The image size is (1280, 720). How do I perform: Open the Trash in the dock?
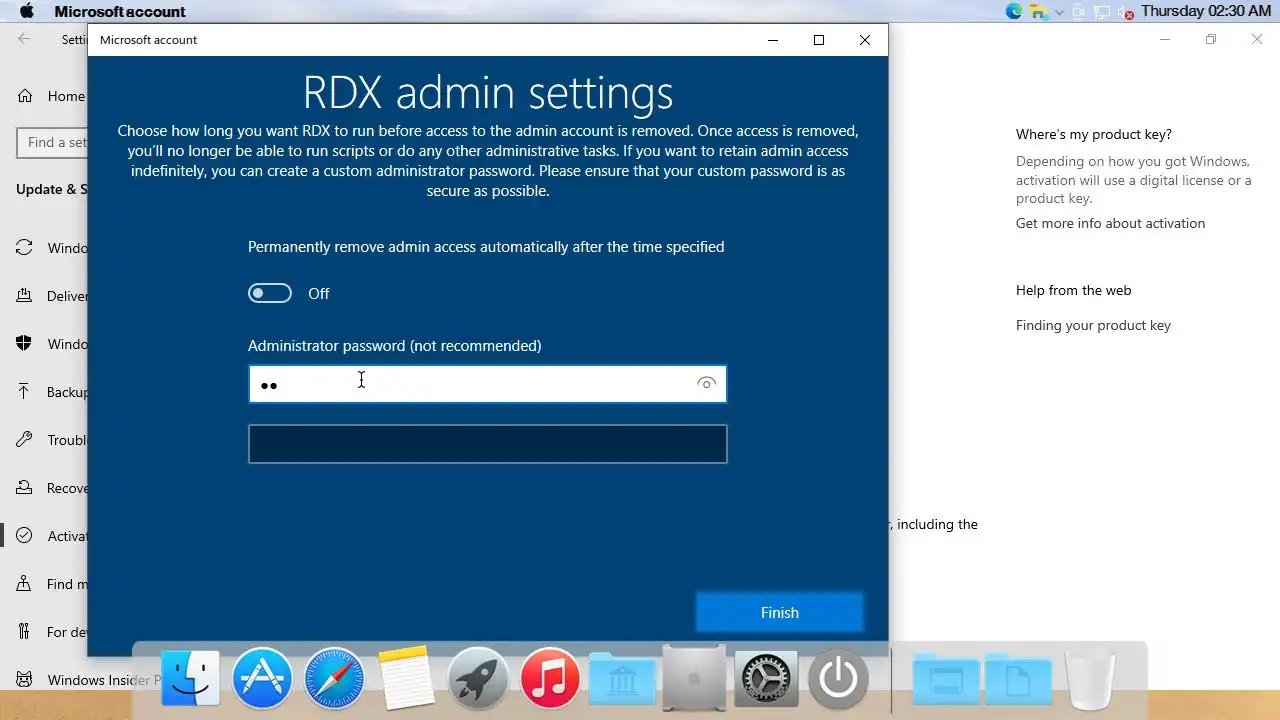[1090, 678]
